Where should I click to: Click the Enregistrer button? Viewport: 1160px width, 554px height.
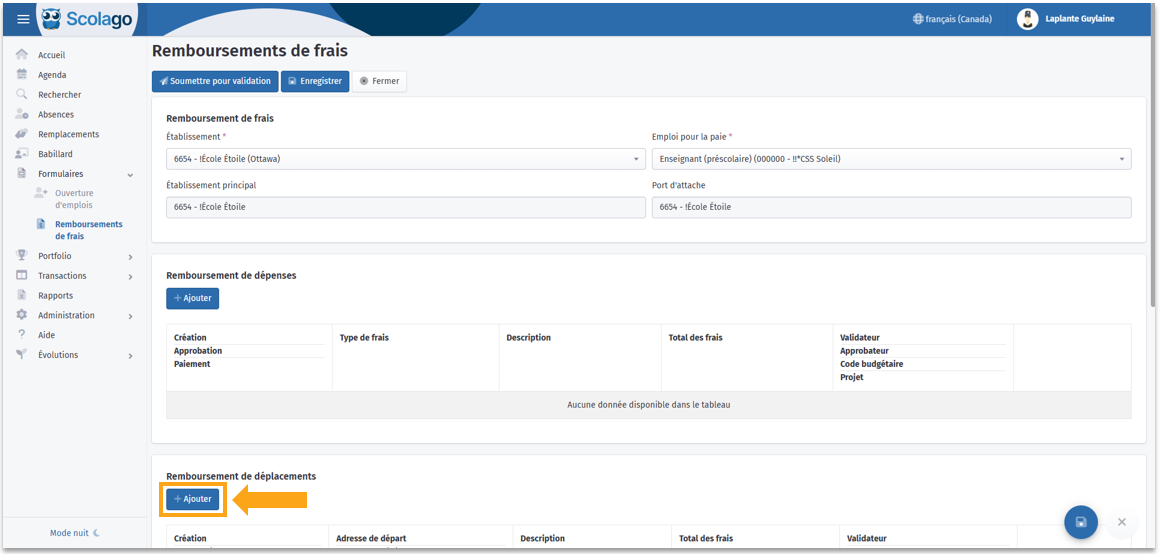(315, 81)
